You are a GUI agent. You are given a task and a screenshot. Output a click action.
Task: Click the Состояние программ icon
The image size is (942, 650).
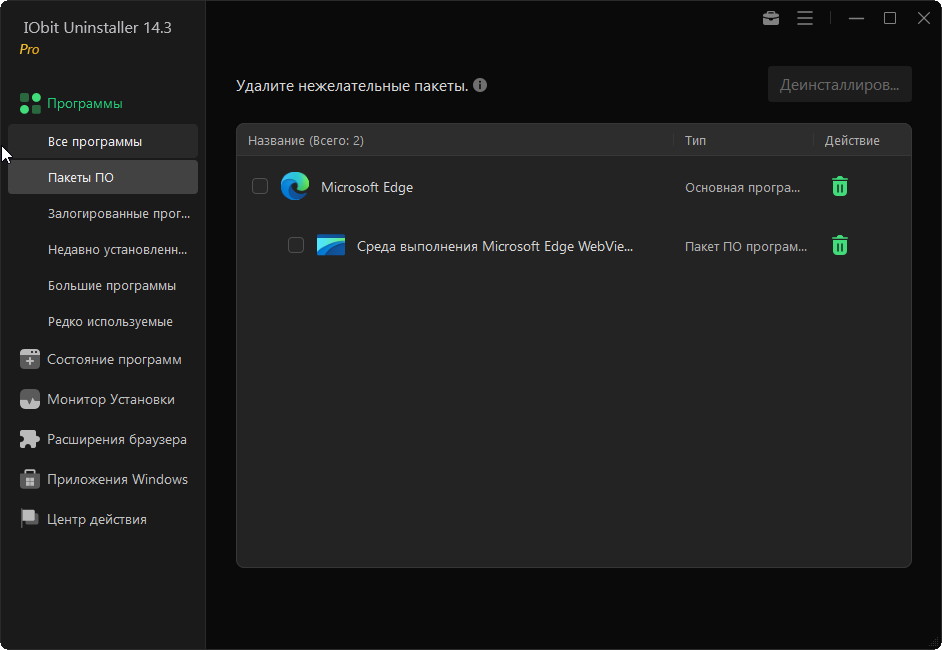(29, 359)
